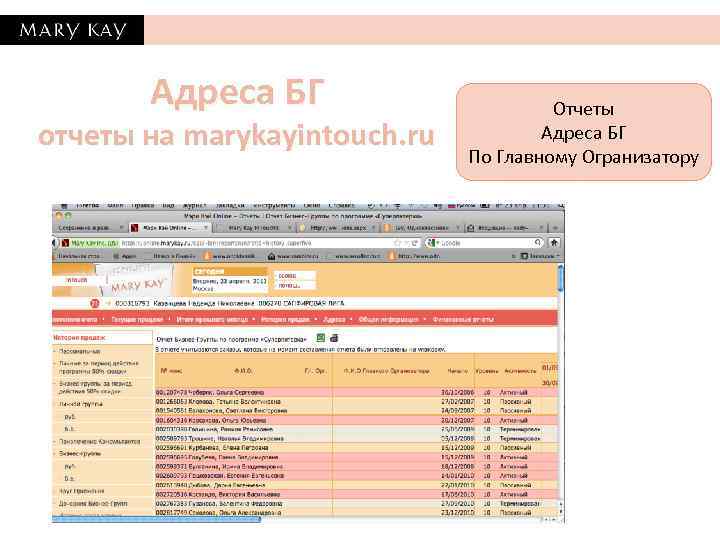The image size is (720, 540).
Task: Click the Ф.И.О. column header
Action: point(242,371)
